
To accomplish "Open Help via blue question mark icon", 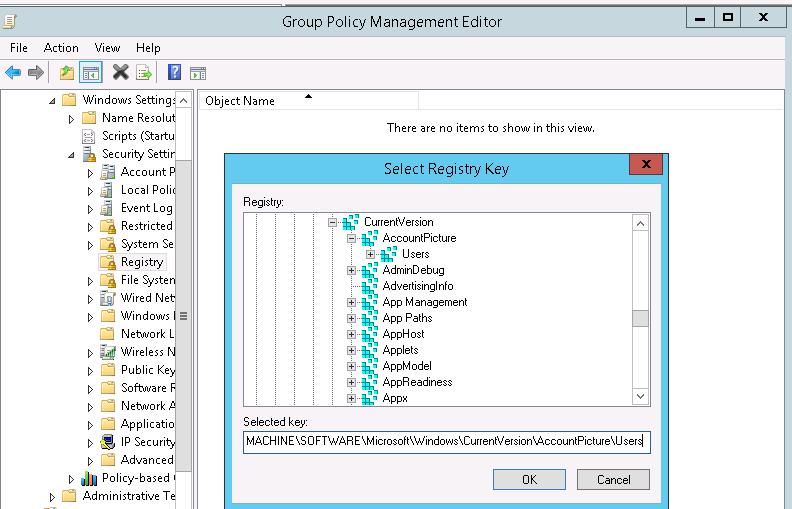I will coord(174,72).
